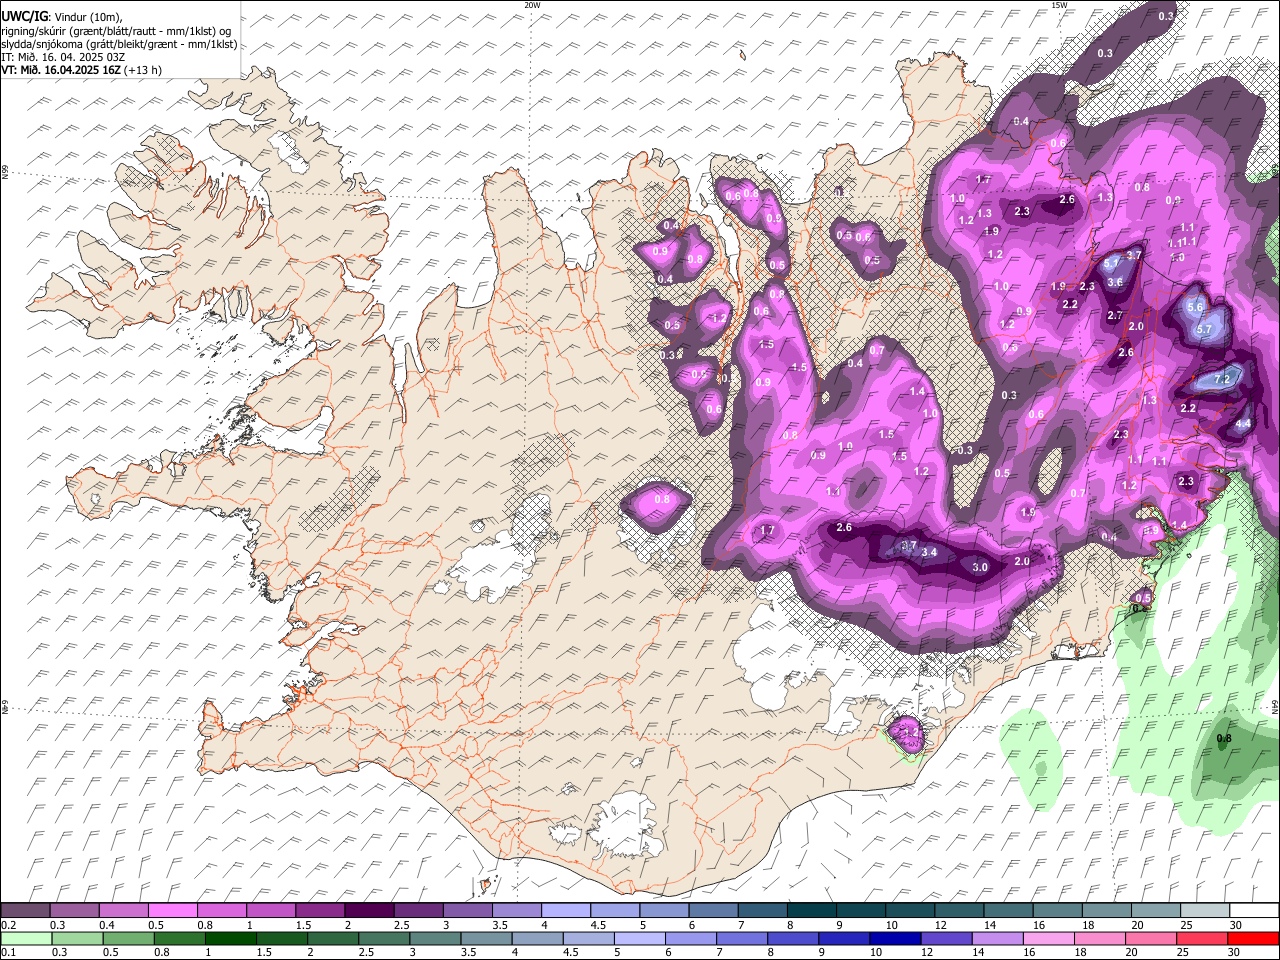The width and height of the screenshot is (1280, 960).
Task: Click the 3.6 value label on the map
Action: 1115,282
